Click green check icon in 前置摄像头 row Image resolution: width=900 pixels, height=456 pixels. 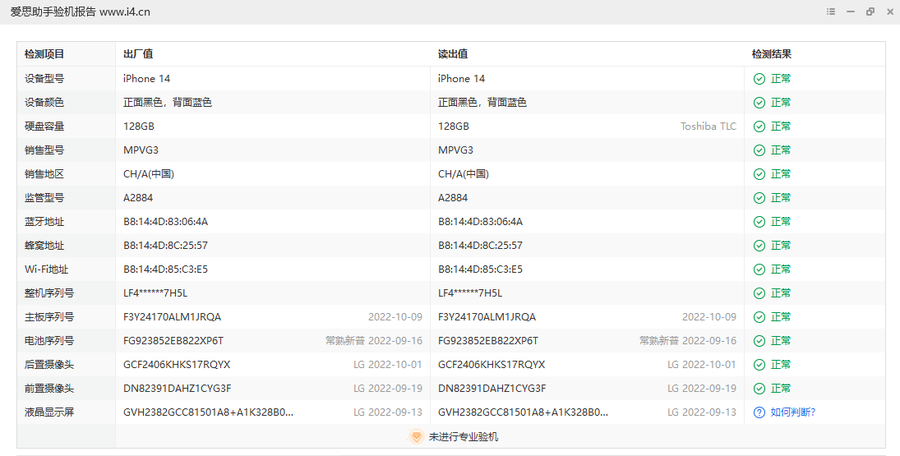[x=759, y=388]
